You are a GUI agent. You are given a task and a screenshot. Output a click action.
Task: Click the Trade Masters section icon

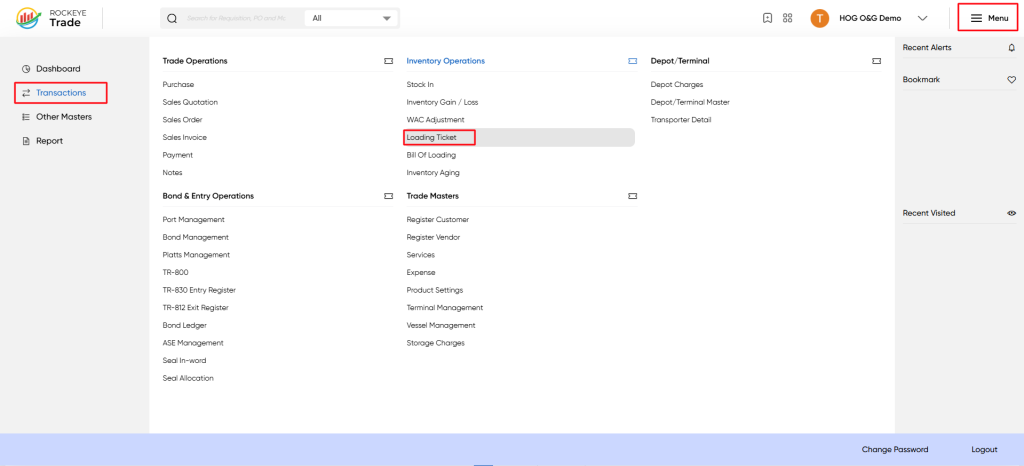click(632, 196)
